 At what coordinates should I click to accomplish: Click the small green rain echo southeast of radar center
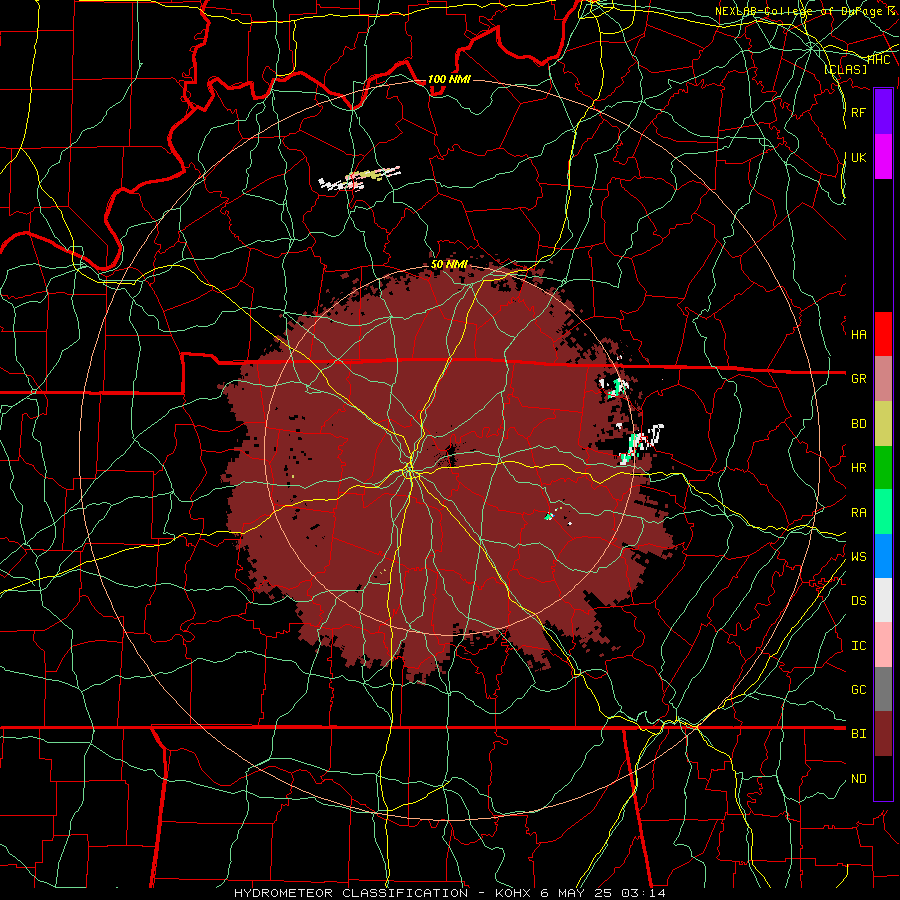pyautogui.click(x=549, y=517)
